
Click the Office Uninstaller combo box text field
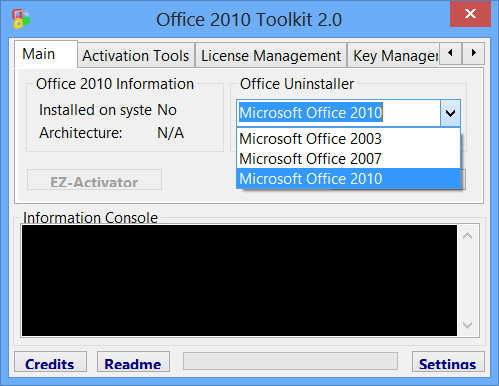(339, 113)
